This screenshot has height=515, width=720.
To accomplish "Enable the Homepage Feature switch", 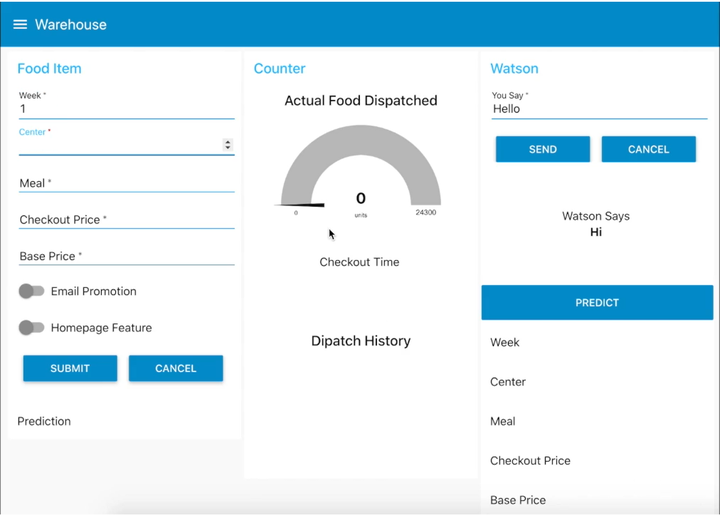I will (31, 328).
